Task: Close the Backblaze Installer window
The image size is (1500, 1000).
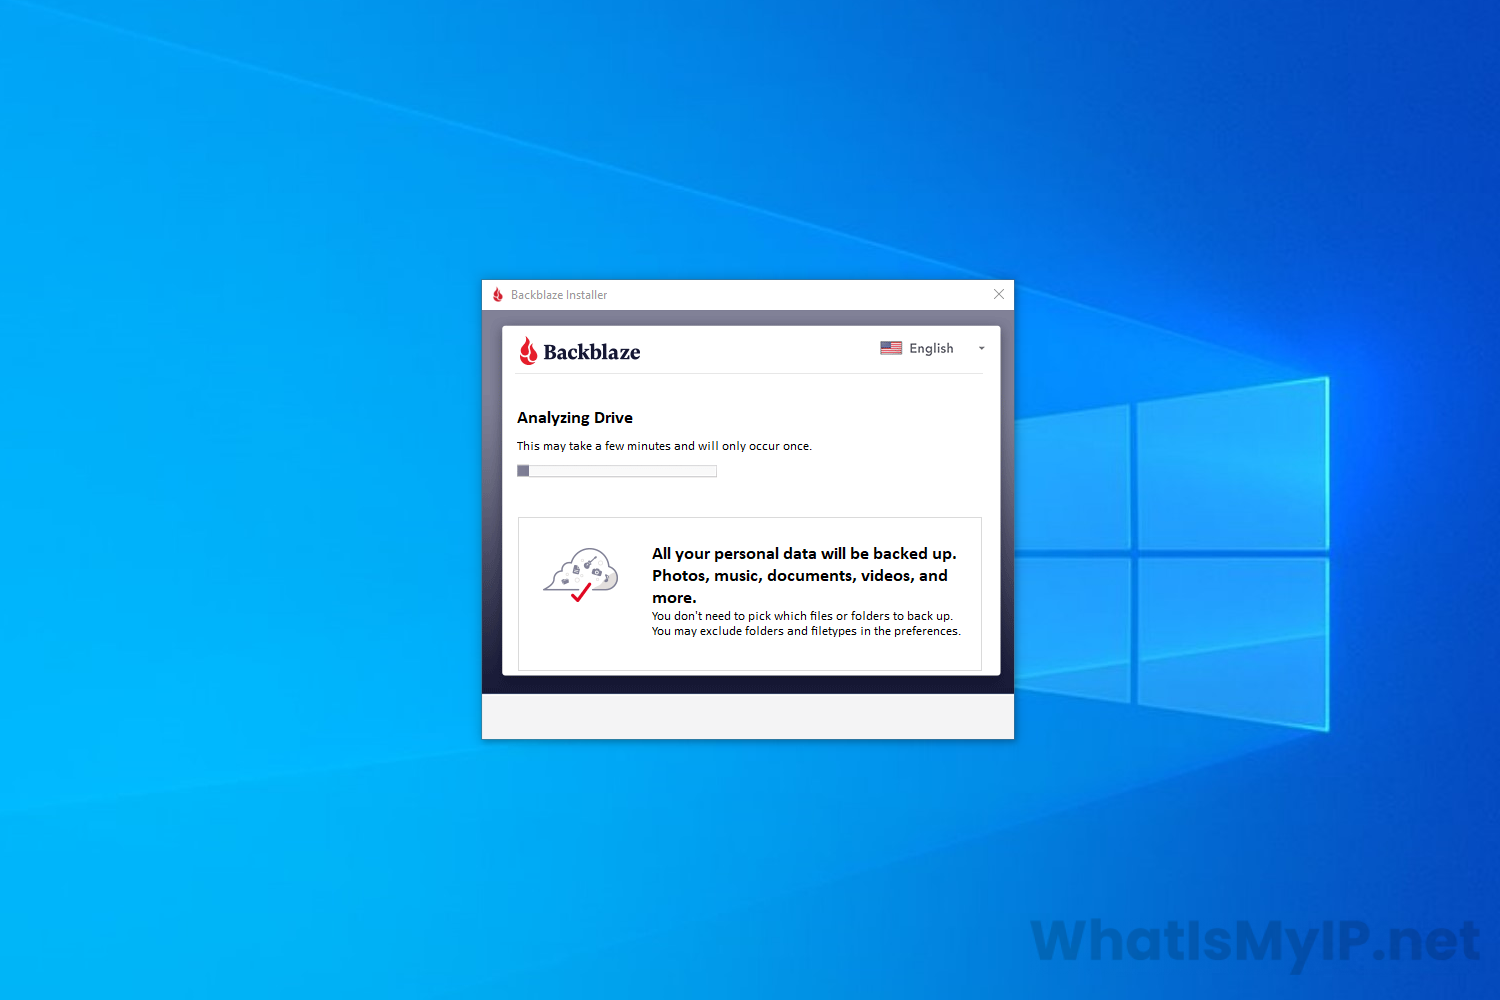Action: [999, 294]
